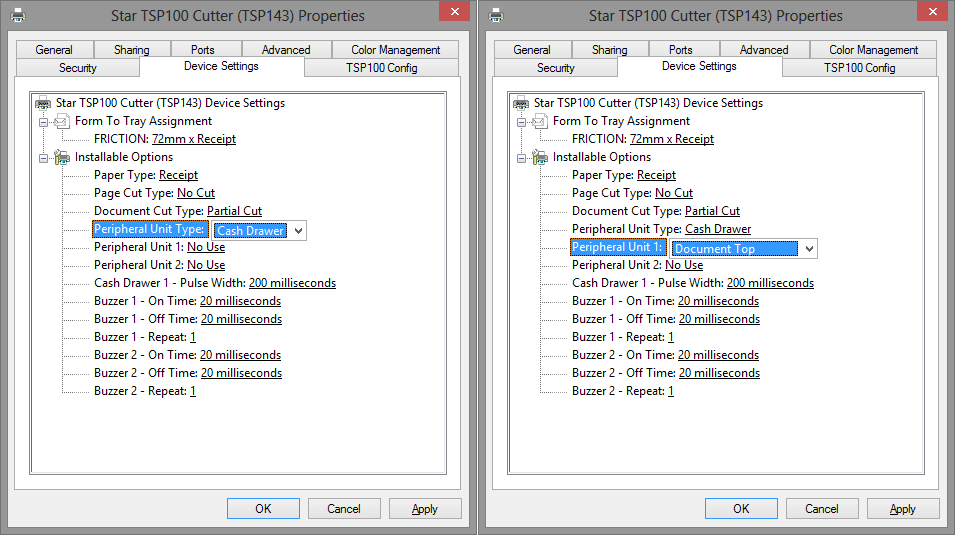The width and height of the screenshot is (957, 535).
Task: Open Security tab in right window
Action: (555, 68)
